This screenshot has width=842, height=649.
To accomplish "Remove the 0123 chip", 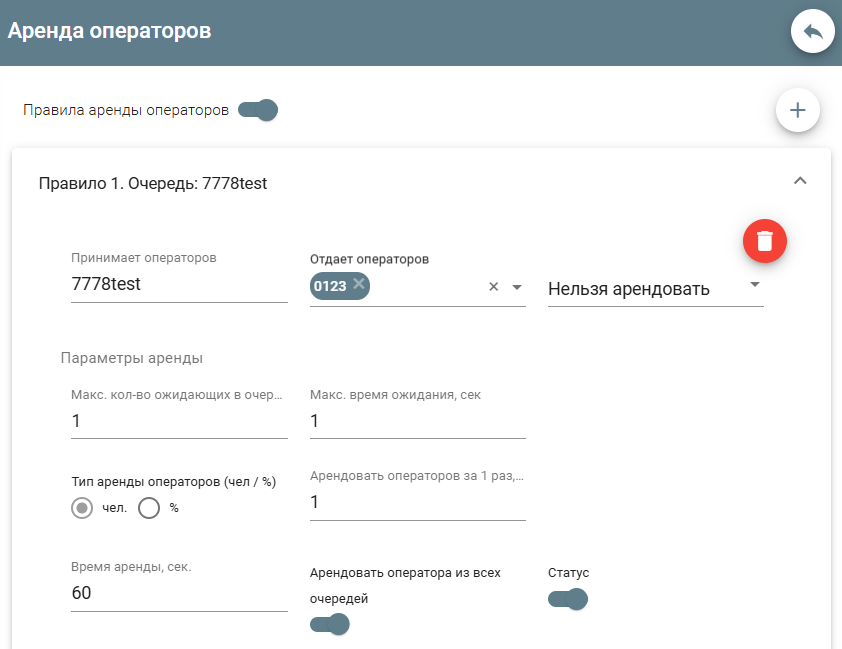I will (x=358, y=285).
